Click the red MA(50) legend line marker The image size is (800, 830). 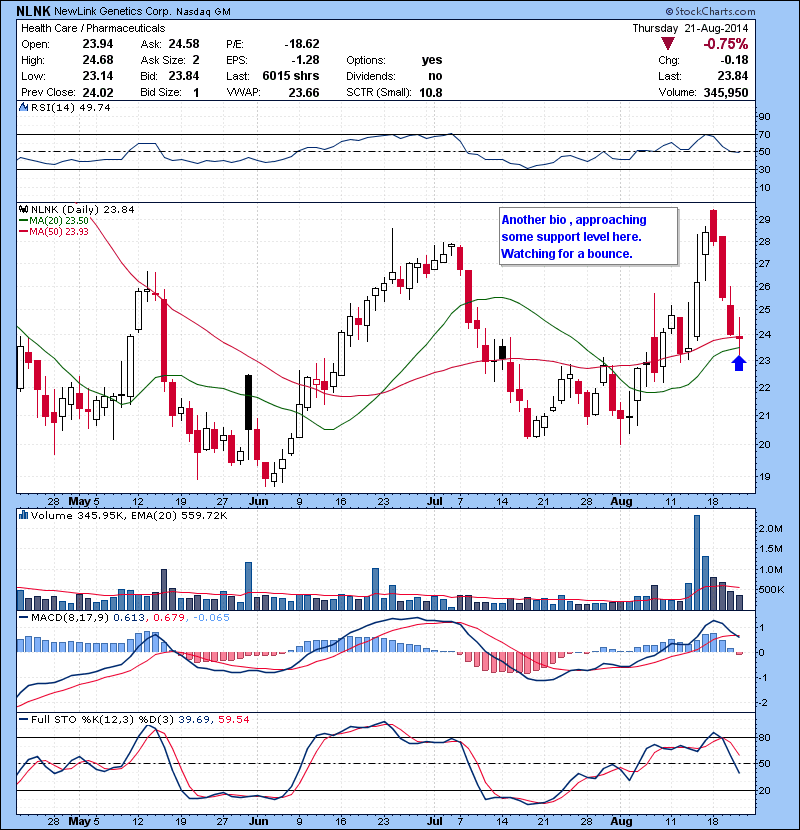point(23,232)
